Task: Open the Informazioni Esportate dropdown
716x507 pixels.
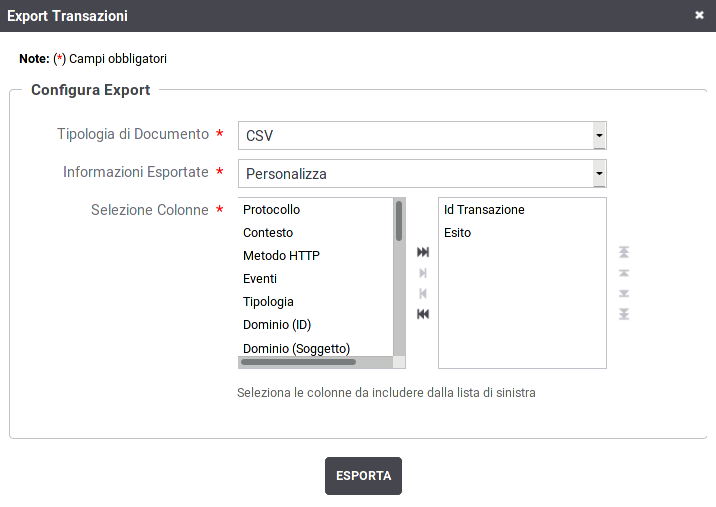Action: (422, 174)
